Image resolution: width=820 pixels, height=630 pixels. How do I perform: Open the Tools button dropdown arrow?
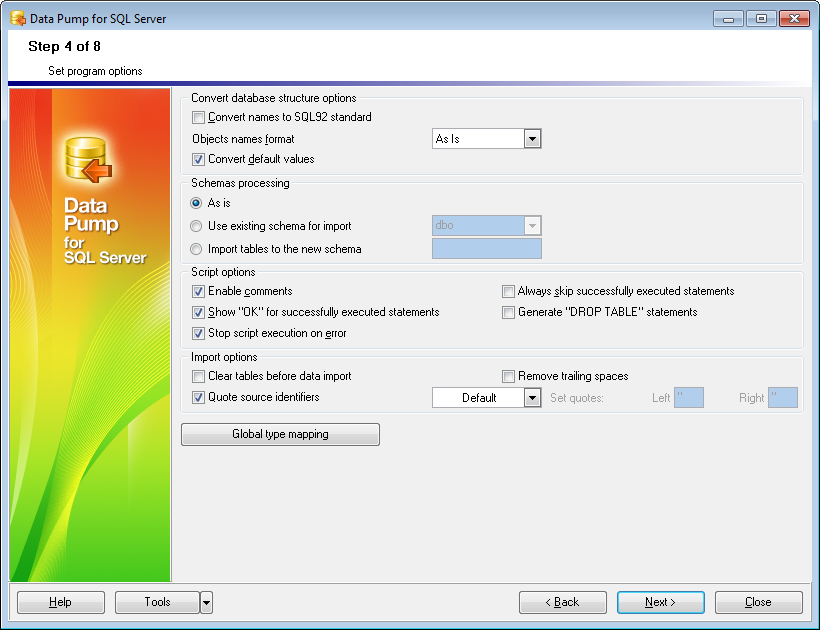[206, 602]
